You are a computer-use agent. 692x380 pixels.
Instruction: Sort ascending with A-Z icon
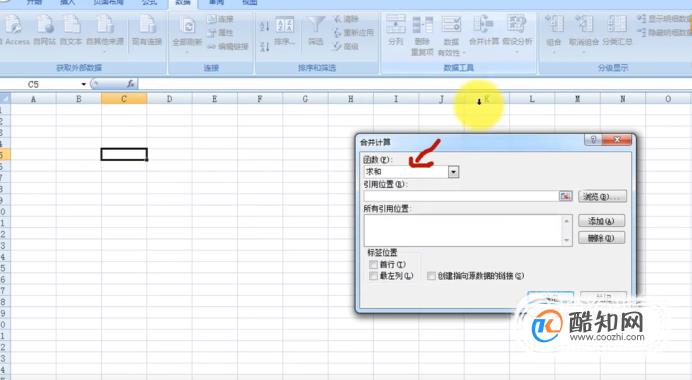coord(264,26)
